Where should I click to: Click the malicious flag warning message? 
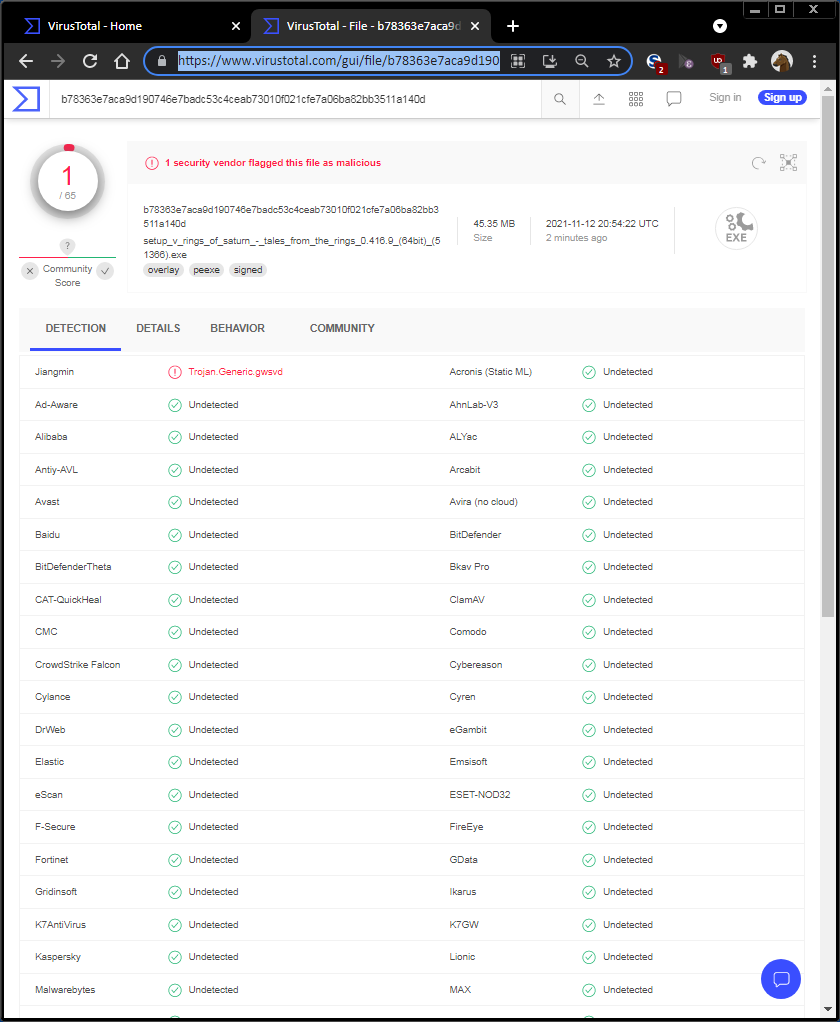(273, 163)
